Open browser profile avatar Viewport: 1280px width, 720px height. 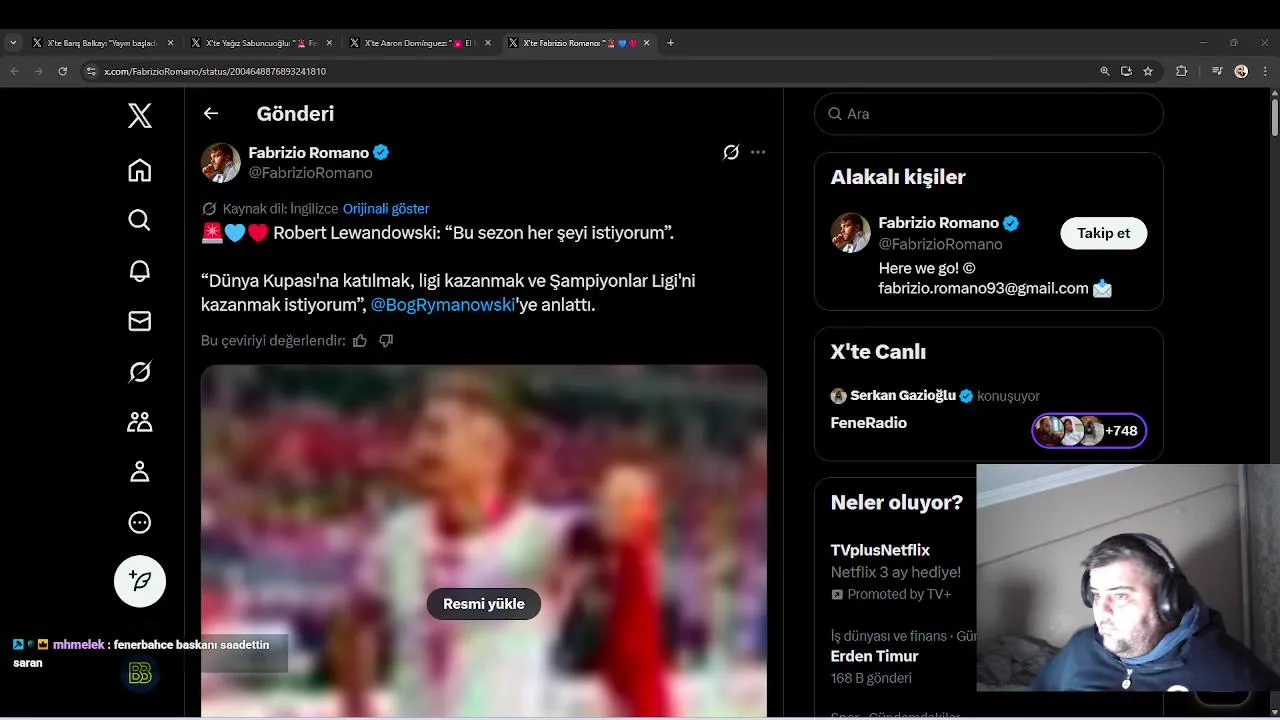(x=1241, y=71)
